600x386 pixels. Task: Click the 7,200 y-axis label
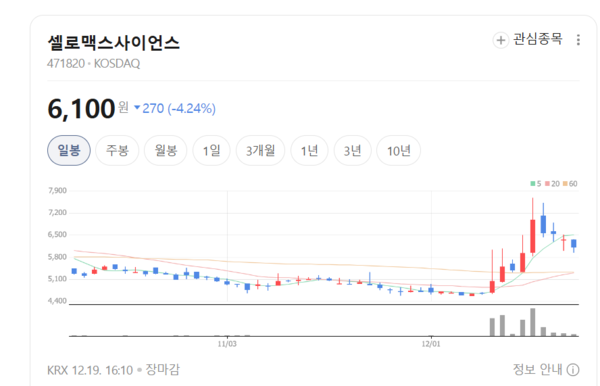[57, 213]
